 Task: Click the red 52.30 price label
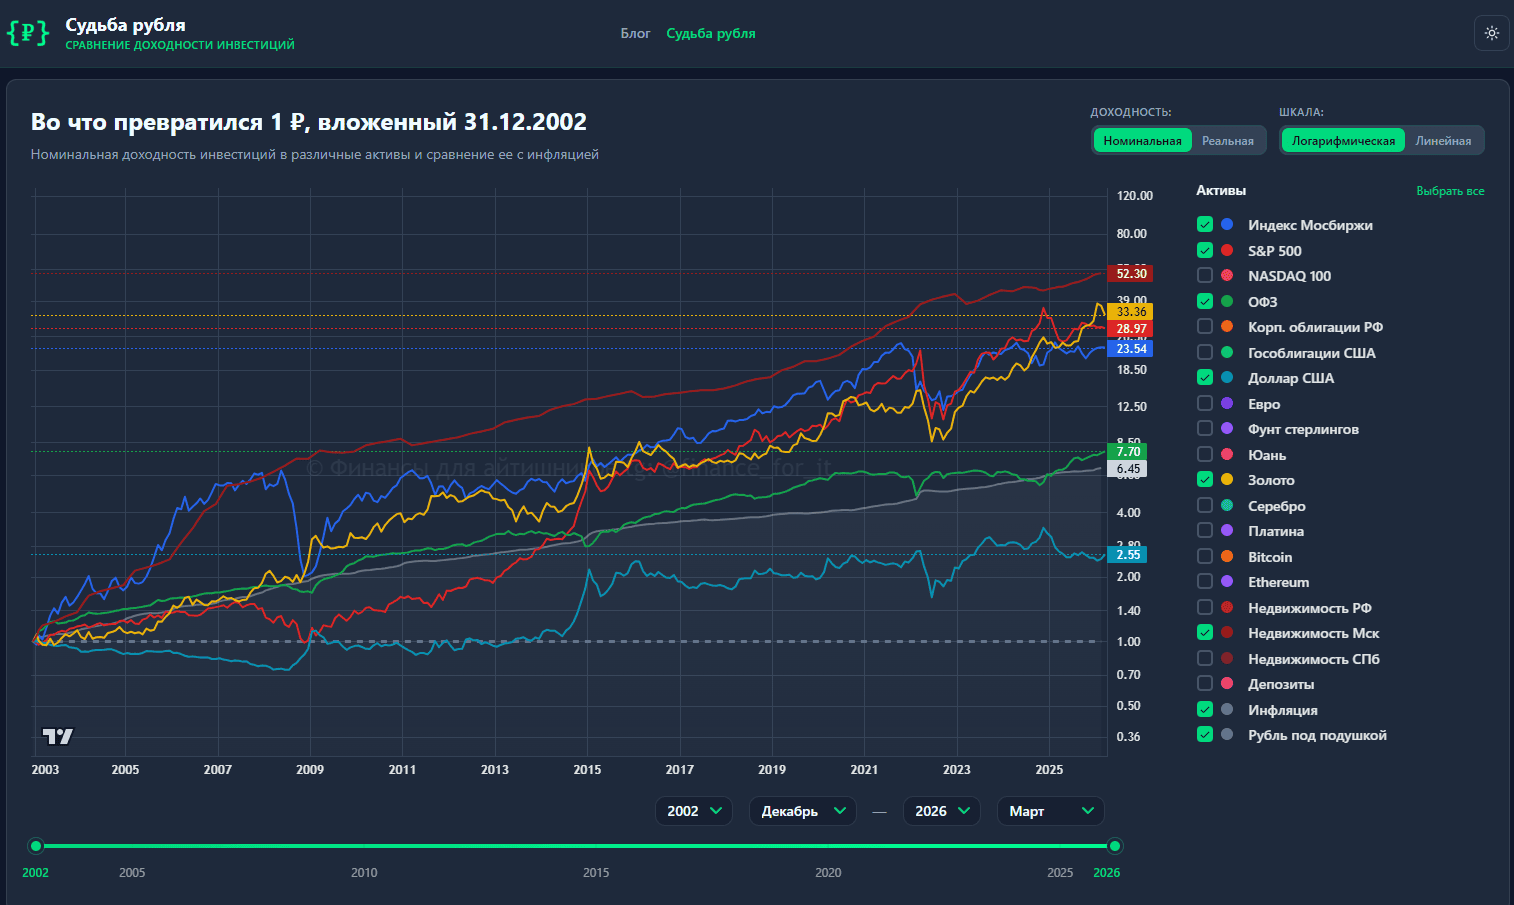pos(1130,274)
